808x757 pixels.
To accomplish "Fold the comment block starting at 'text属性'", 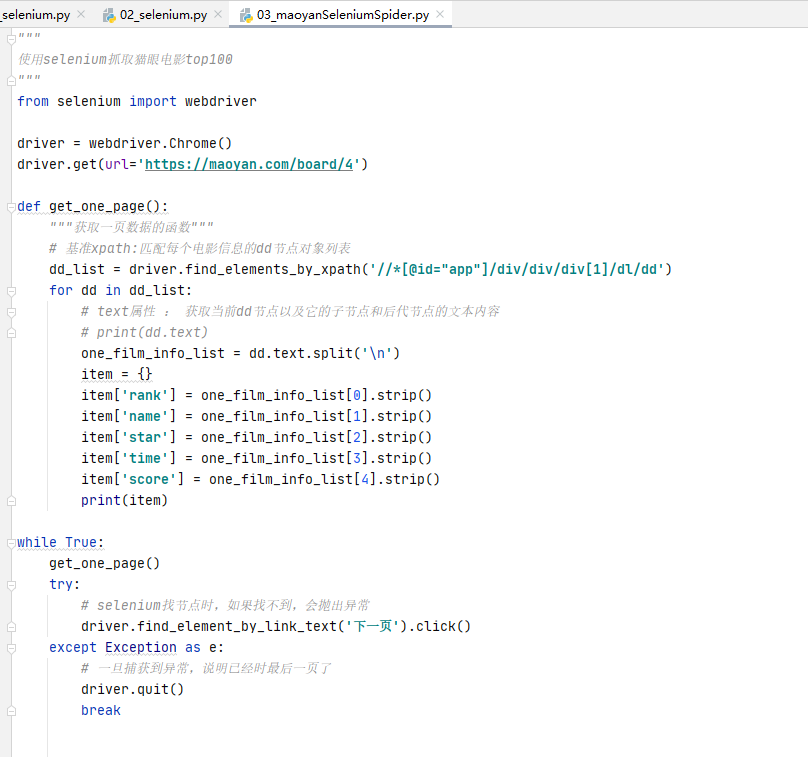I will [11, 312].
